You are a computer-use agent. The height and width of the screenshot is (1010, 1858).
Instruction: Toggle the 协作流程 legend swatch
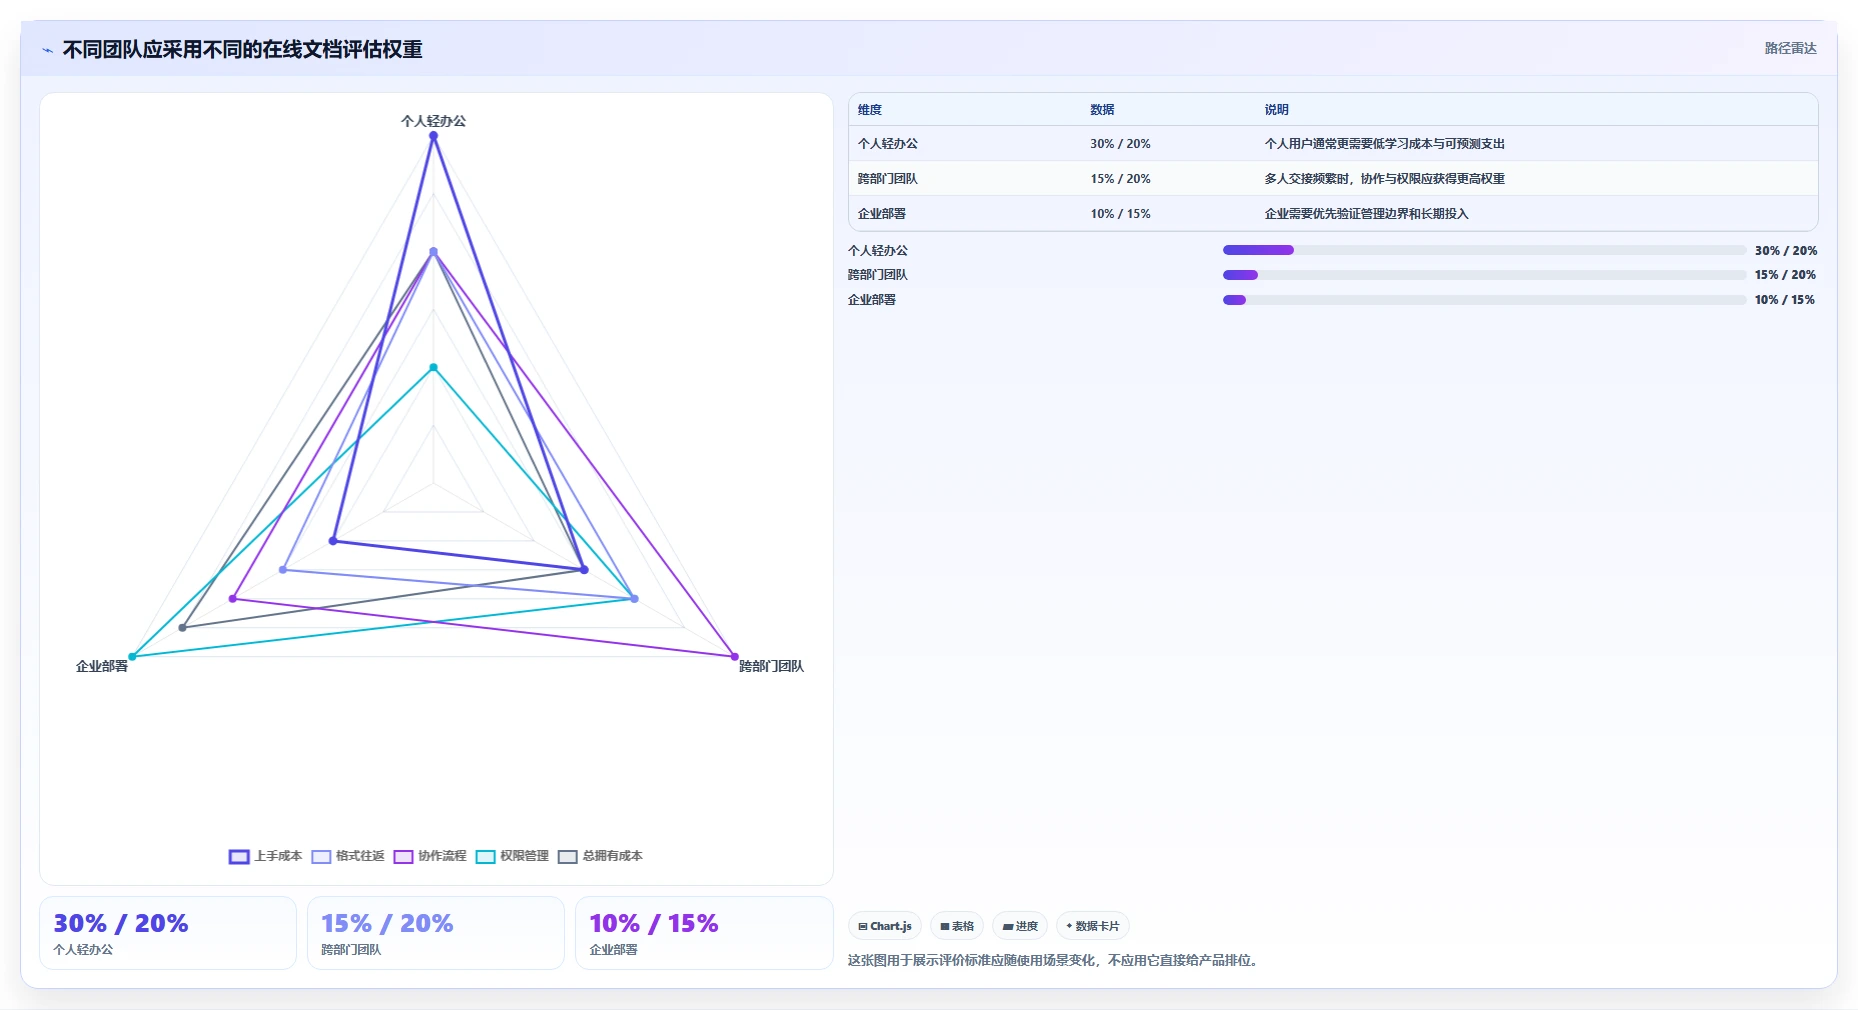403,857
